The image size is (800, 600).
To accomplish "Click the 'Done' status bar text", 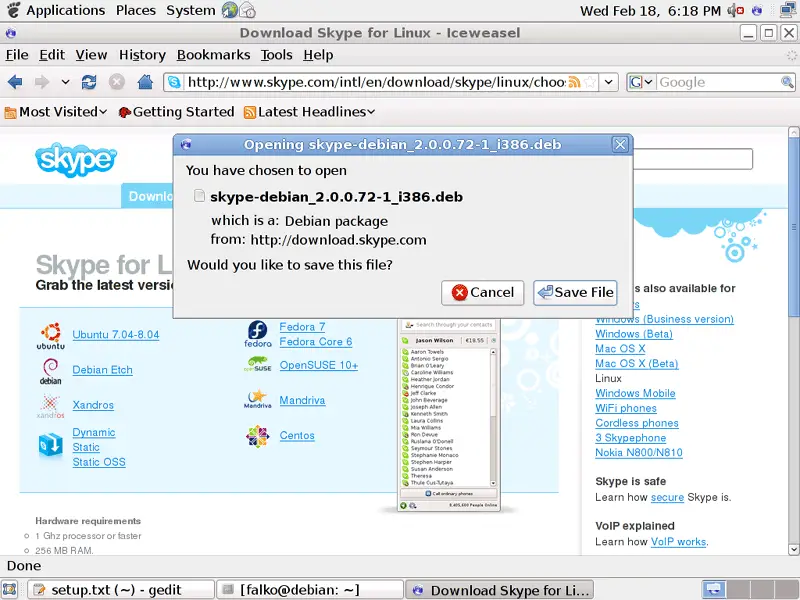I will (24, 565).
